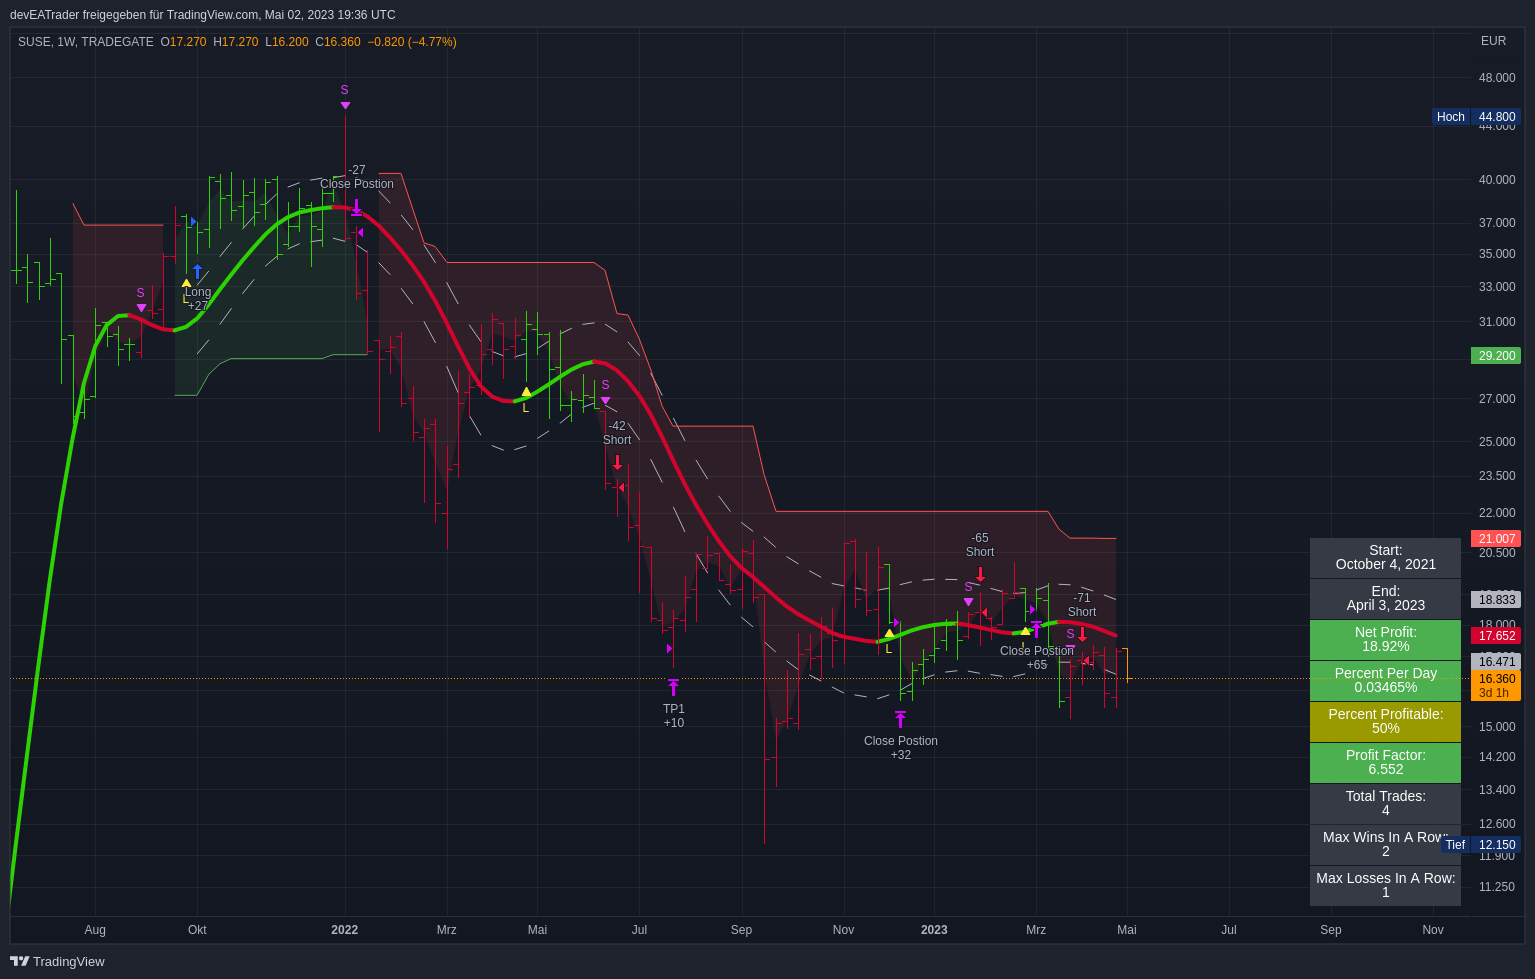Click the EUR currency label

pos(1493,41)
